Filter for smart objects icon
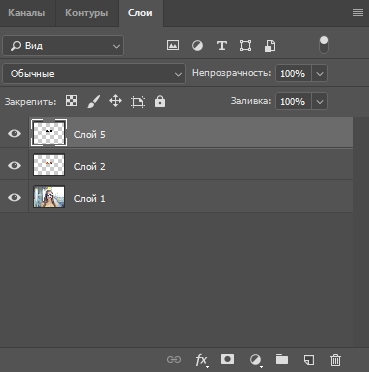 (x=270, y=46)
